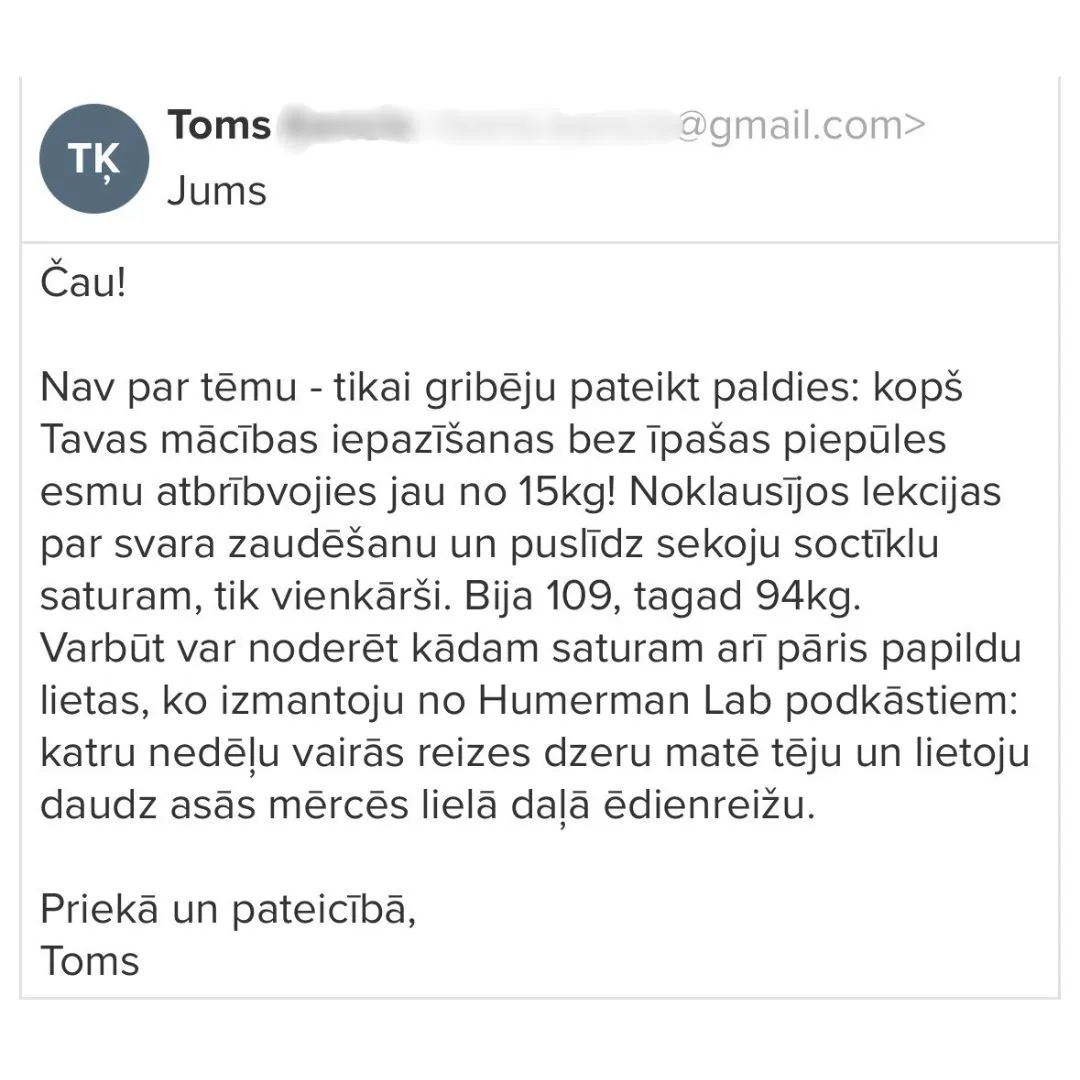Click the TĶ sender avatar circle

pyautogui.click(x=94, y=158)
